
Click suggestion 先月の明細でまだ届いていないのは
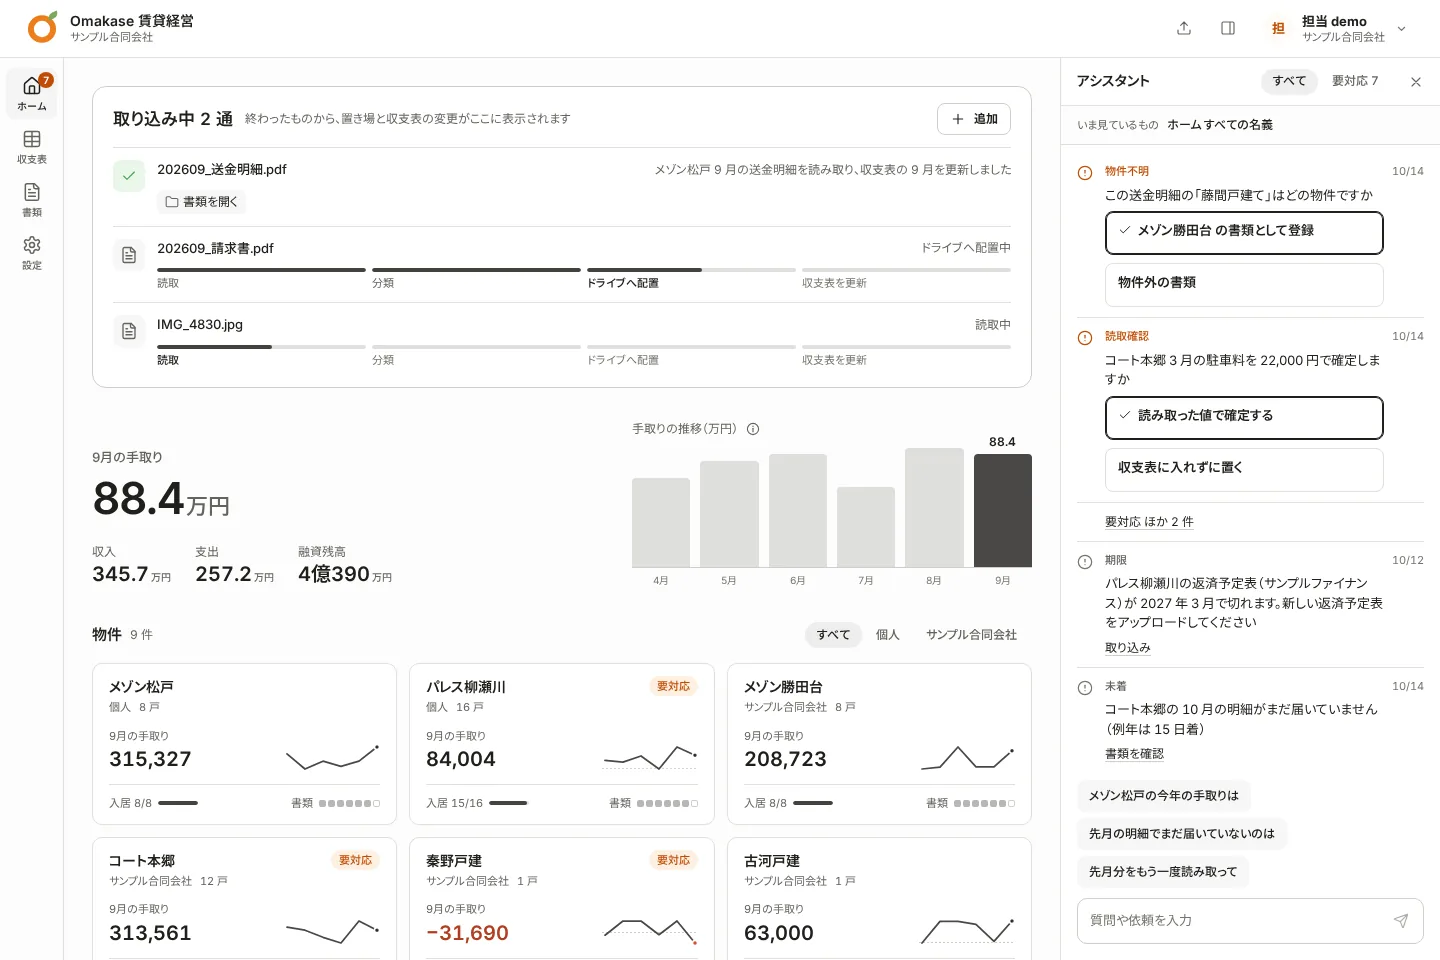pyautogui.click(x=1182, y=834)
